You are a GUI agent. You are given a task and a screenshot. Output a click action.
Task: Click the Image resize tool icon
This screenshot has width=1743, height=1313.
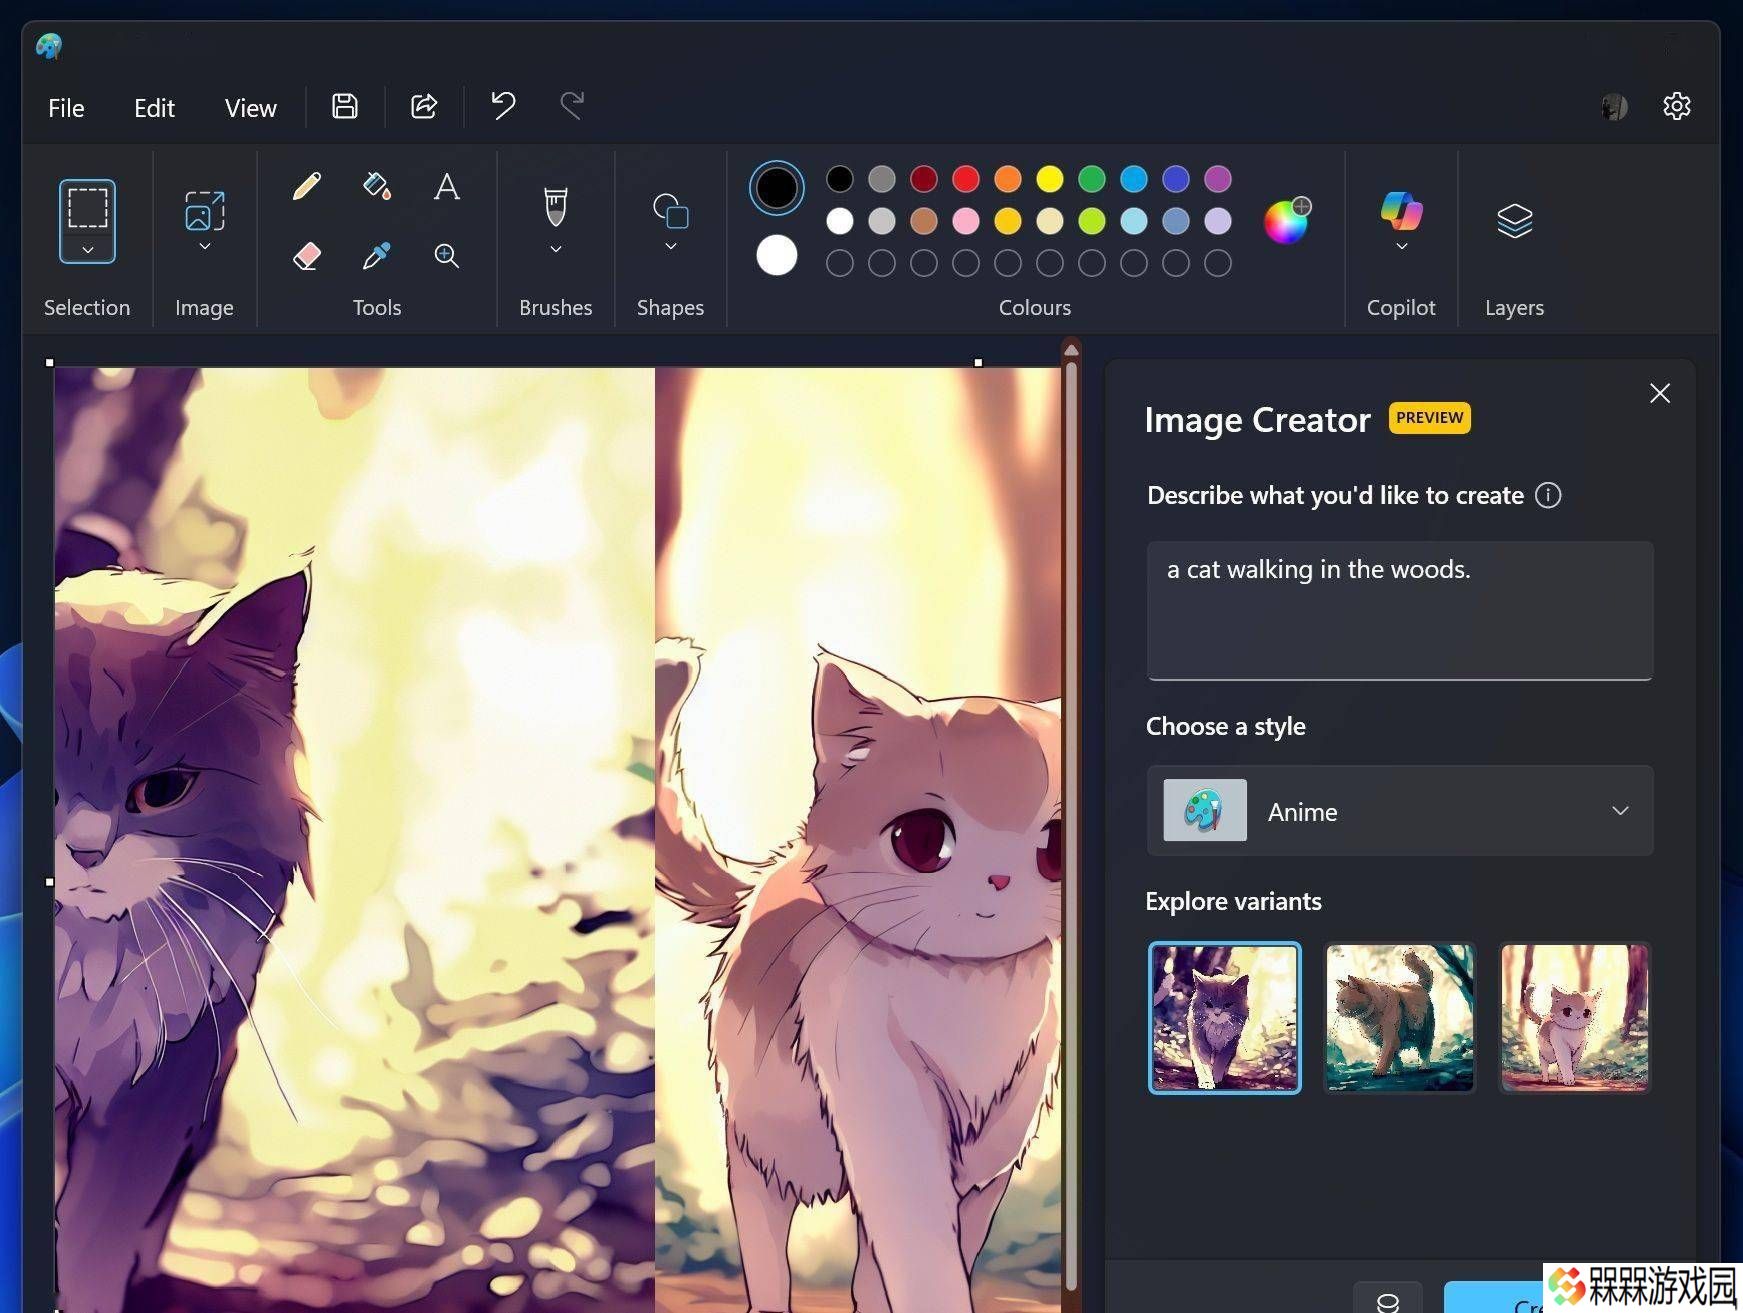(205, 211)
